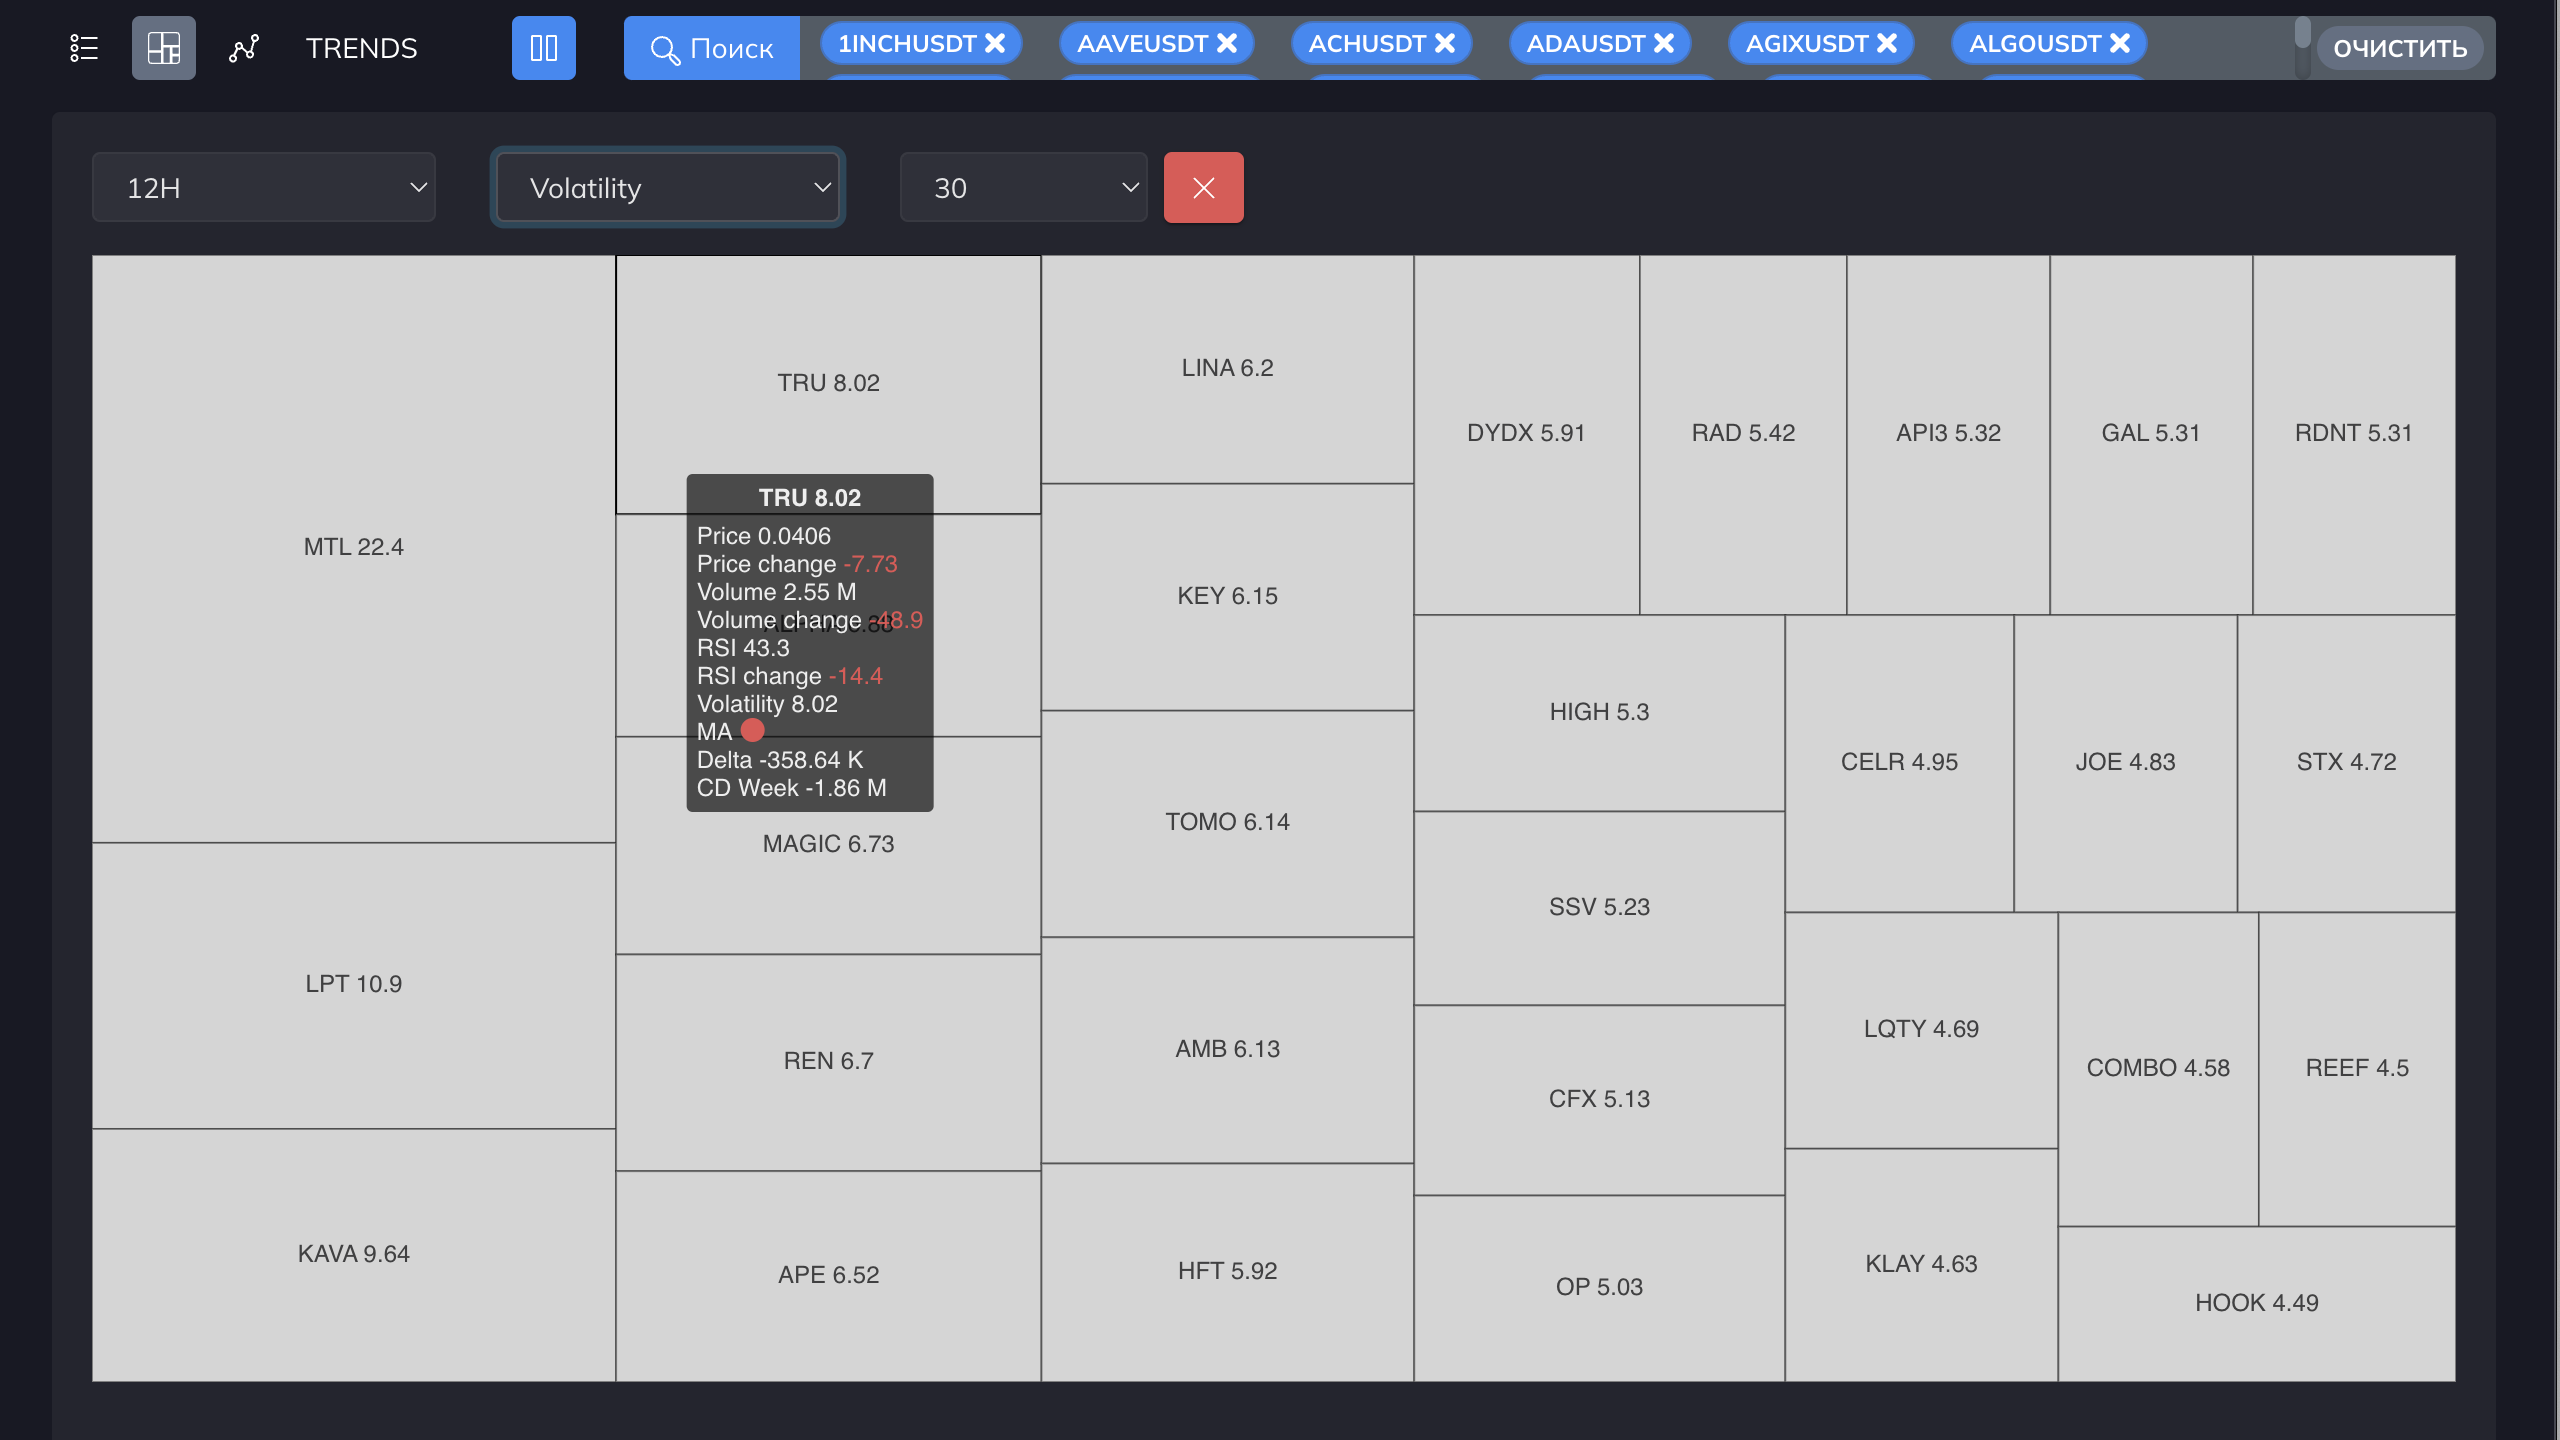Open the scatter chart view icon

pos(244,48)
